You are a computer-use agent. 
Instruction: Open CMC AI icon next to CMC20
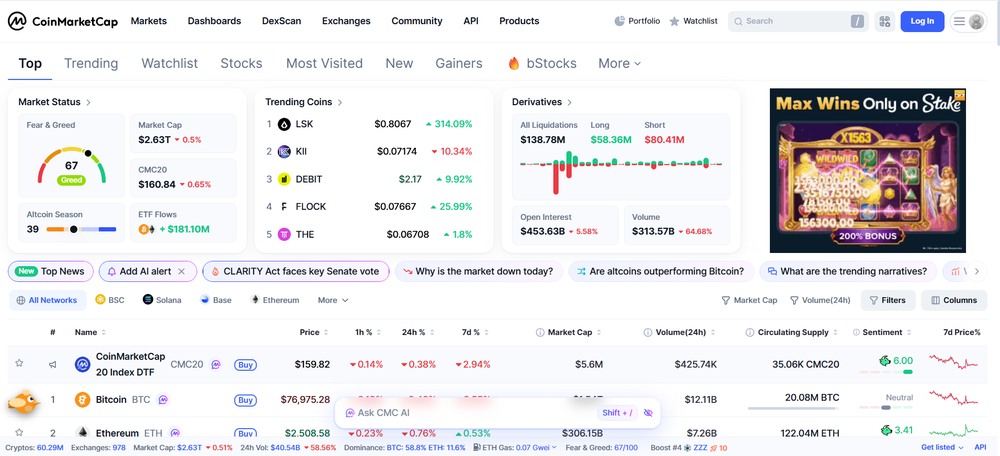click(x=216, y=364)
